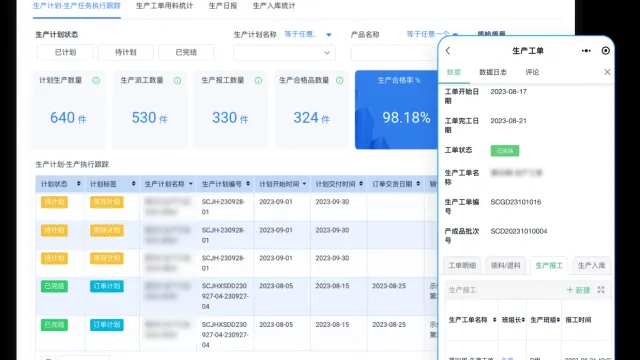Click the target circle icon in 生产工单 header

tap(606, 51)
